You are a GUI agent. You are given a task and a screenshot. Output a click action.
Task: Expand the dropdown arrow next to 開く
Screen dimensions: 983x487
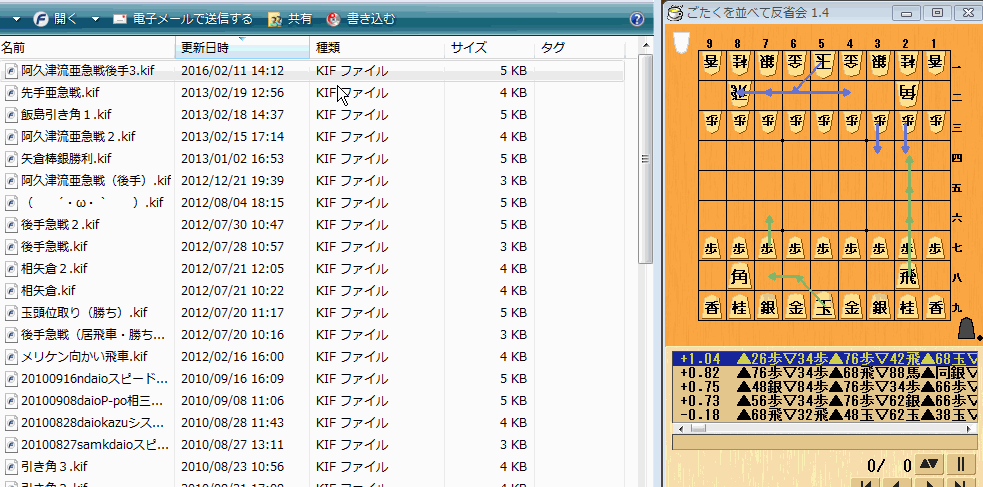[x=95, y=19]
